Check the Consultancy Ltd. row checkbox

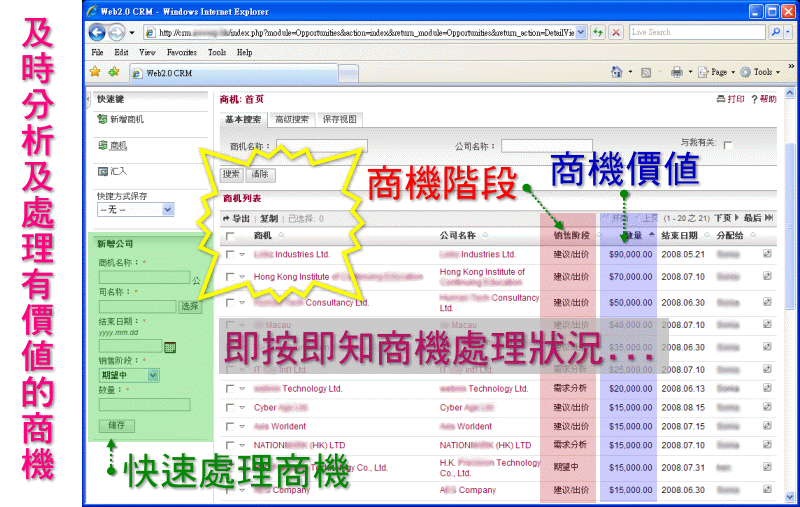coord(230,302)
